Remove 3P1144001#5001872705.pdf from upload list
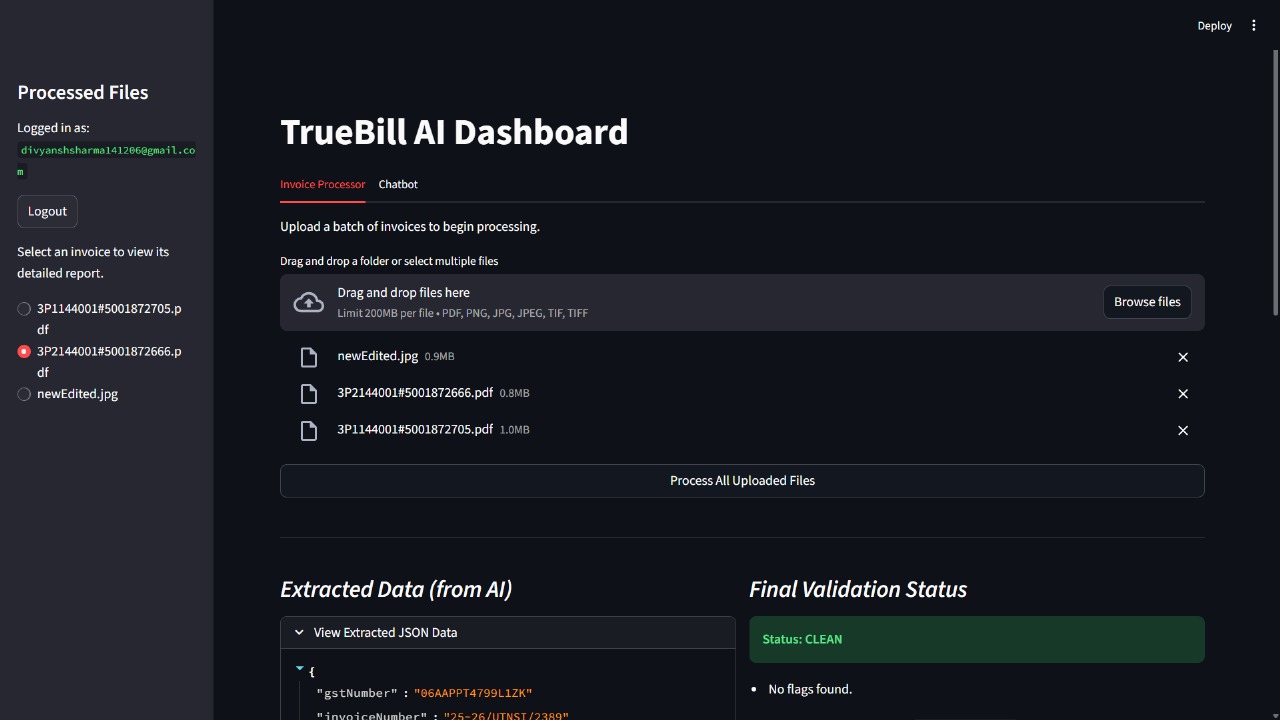Viewport: 1280px width, 720px height. point(1183,430)
